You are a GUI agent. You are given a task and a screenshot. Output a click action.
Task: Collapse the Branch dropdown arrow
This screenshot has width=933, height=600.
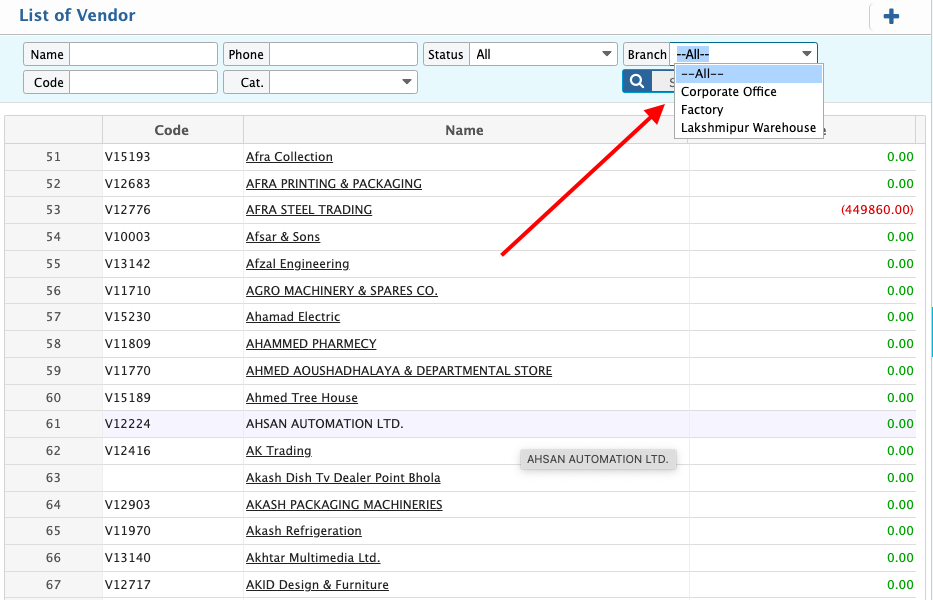806,54
